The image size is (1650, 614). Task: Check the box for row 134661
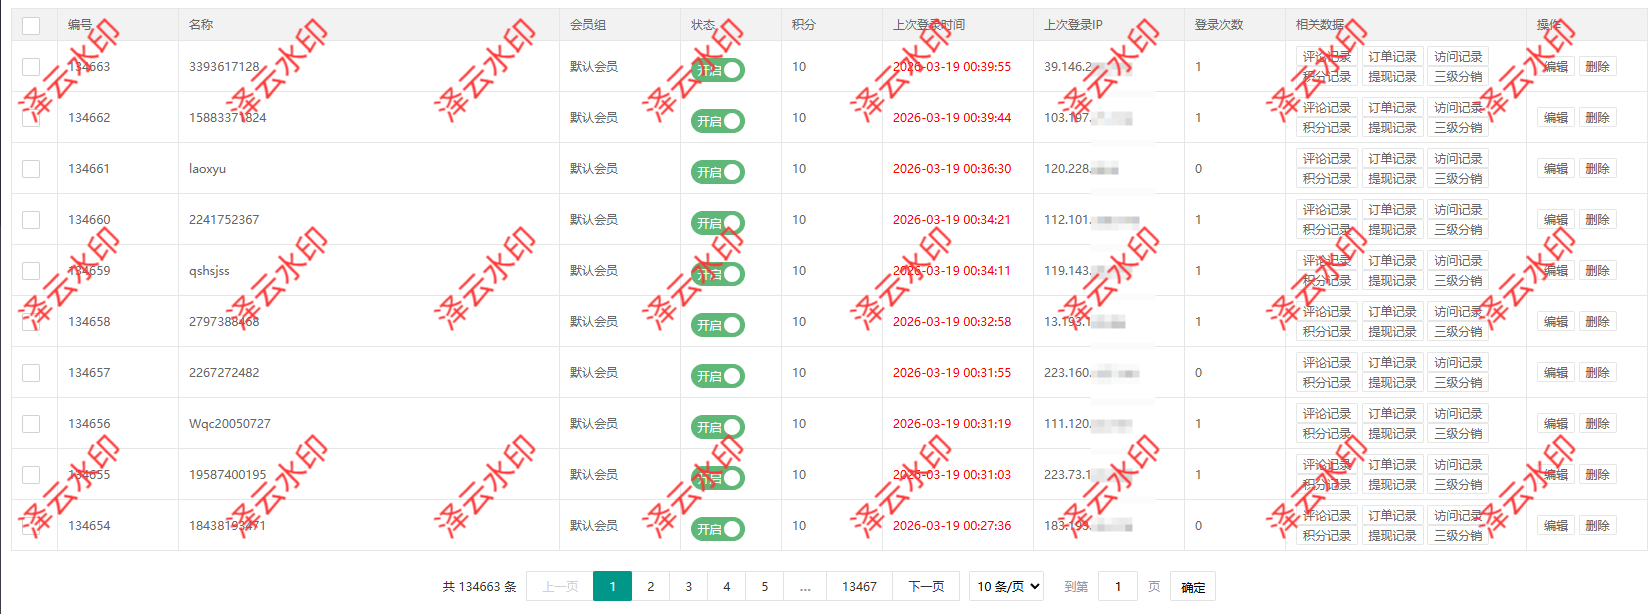pyautogui.click(x=31, y=169)
